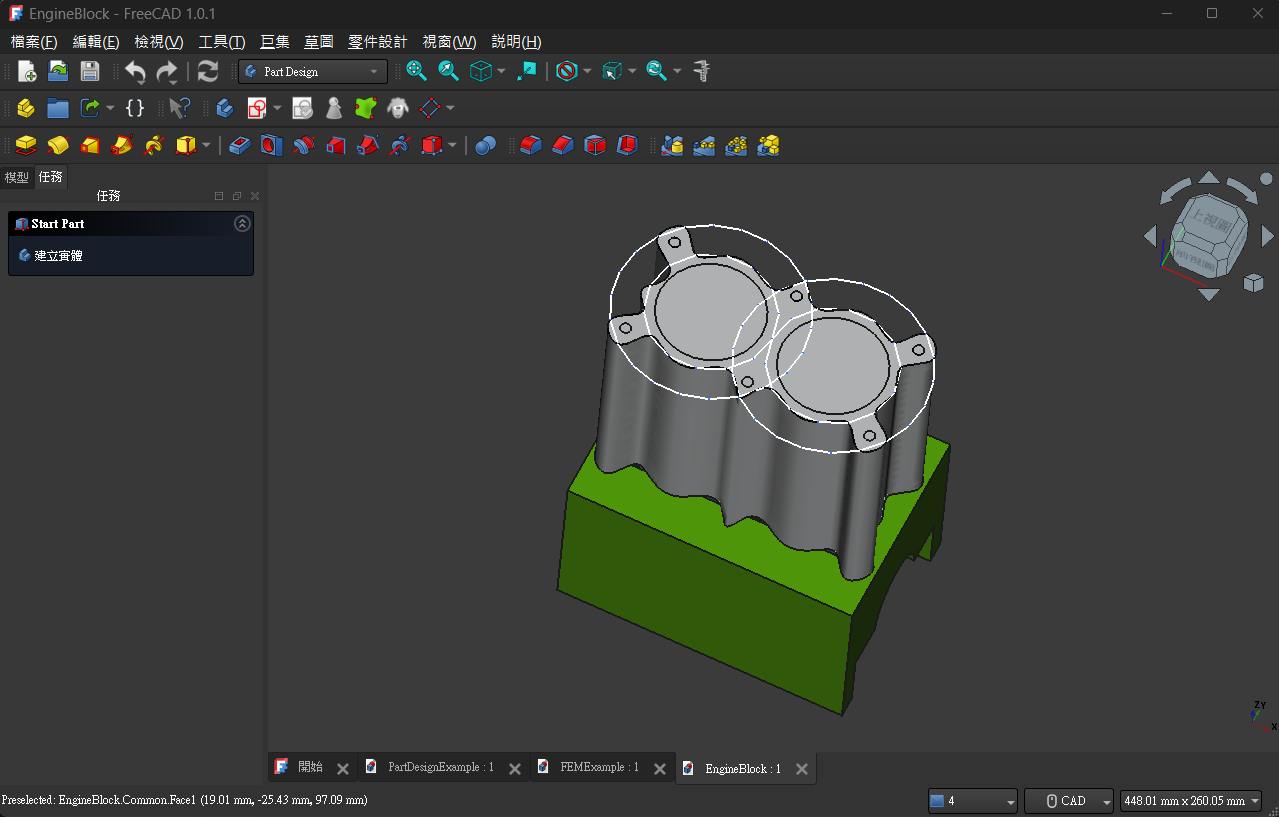Open the layer dropdown showing 4

(x=972, y=801)
